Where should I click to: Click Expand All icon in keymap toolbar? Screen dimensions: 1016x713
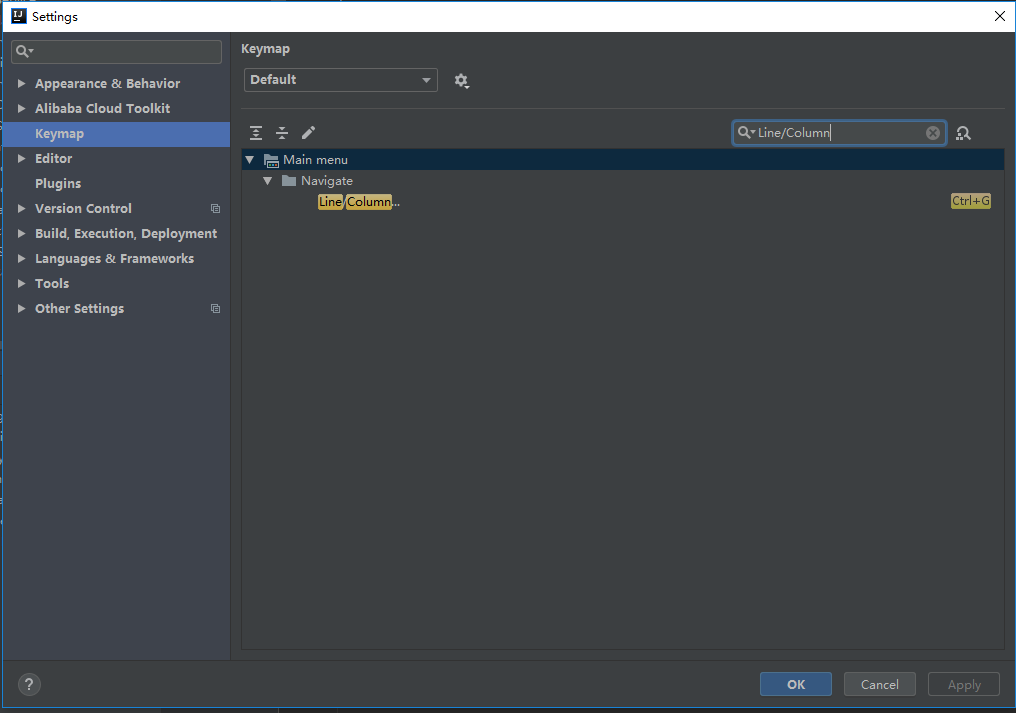tap(256, 133)
